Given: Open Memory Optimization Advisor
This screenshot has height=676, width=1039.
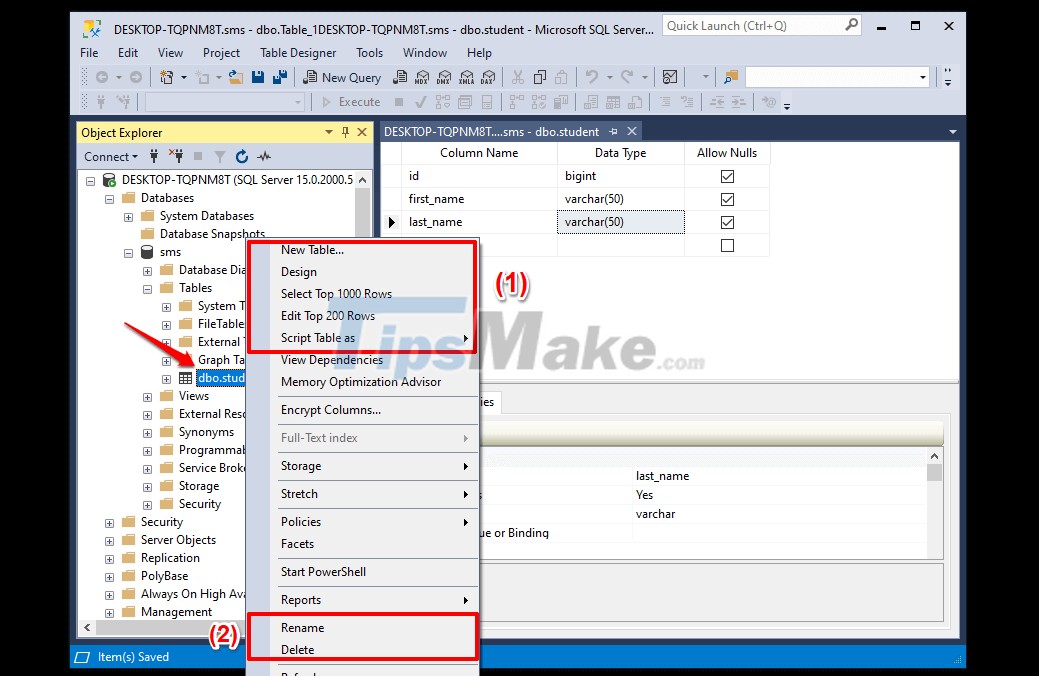Looking at the screenshot, I should click(x=361, y=382).
